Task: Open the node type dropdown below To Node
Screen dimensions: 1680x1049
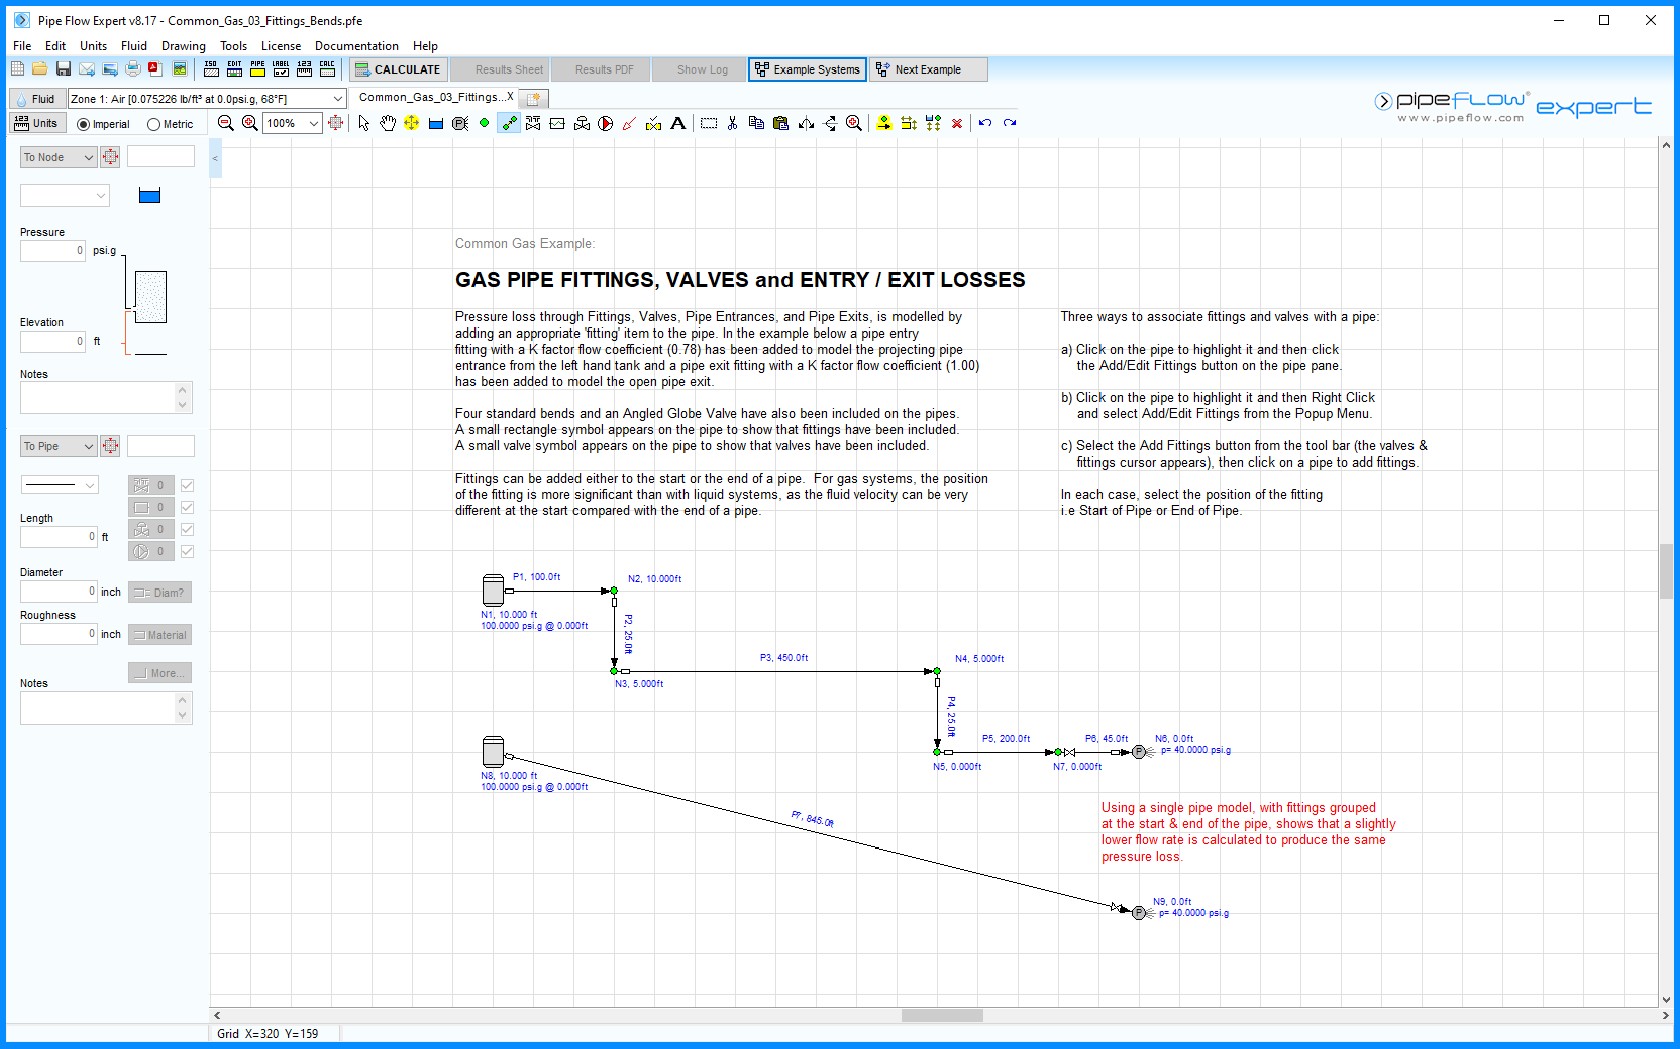Action: 64,196
